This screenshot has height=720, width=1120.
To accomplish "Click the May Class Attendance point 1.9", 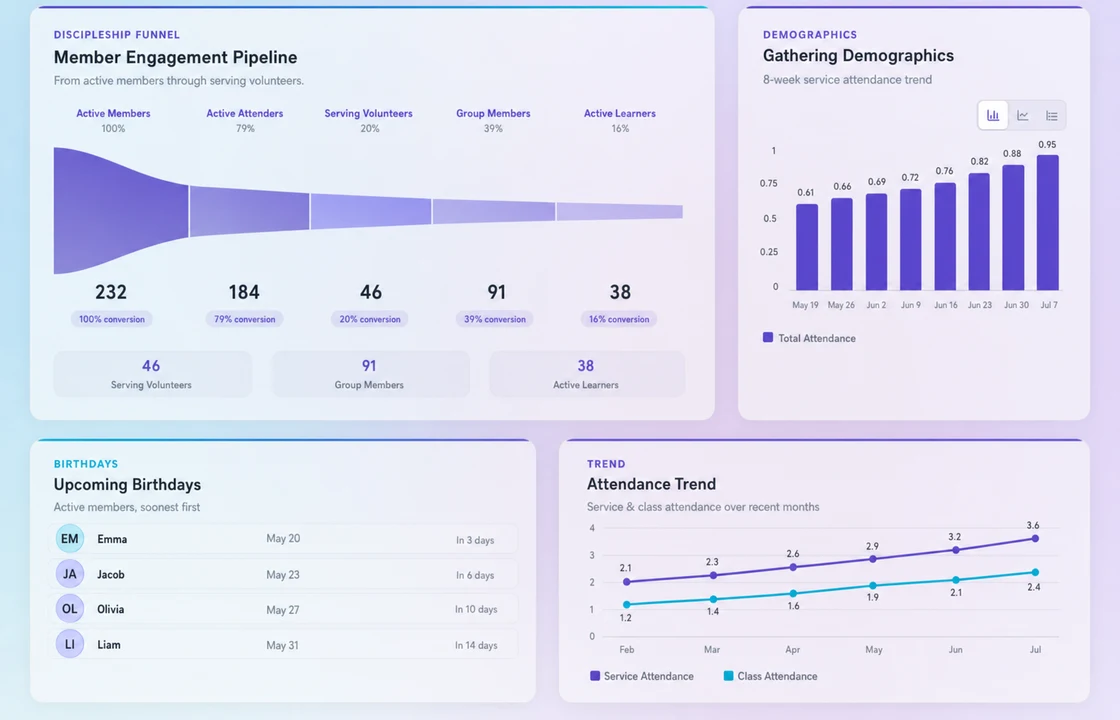I will pos(873,586).
